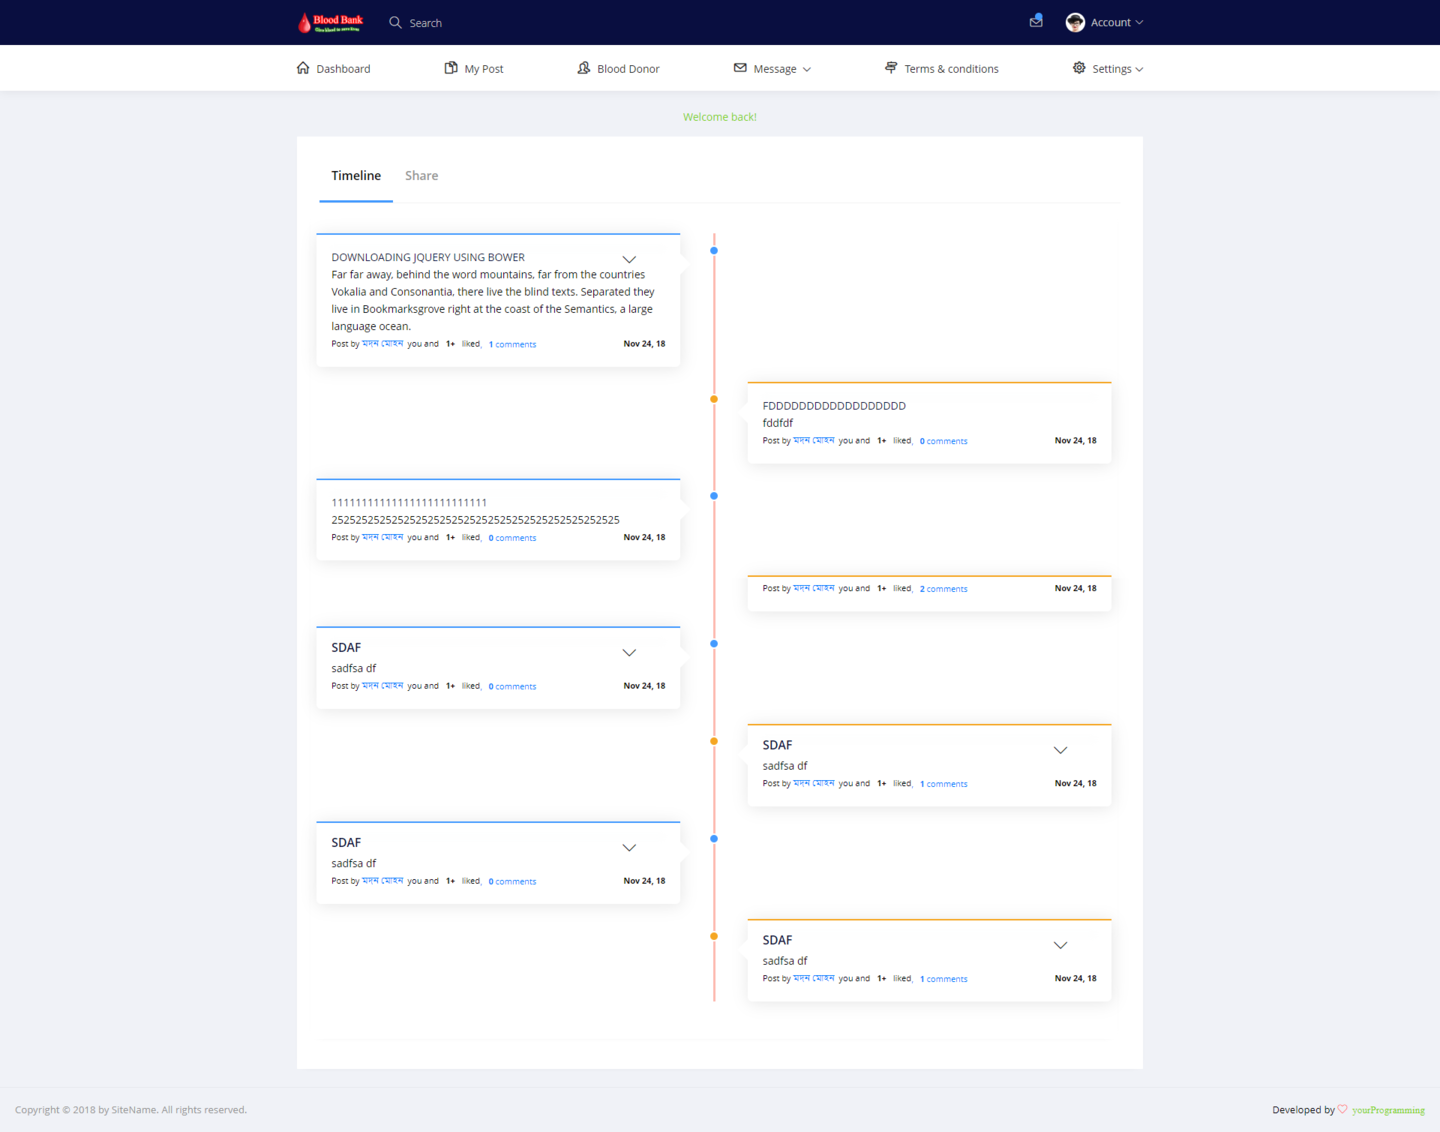The image size is (1440, 1132).
Task: Click the Blood Bank logo
Action: click(330, 22)
